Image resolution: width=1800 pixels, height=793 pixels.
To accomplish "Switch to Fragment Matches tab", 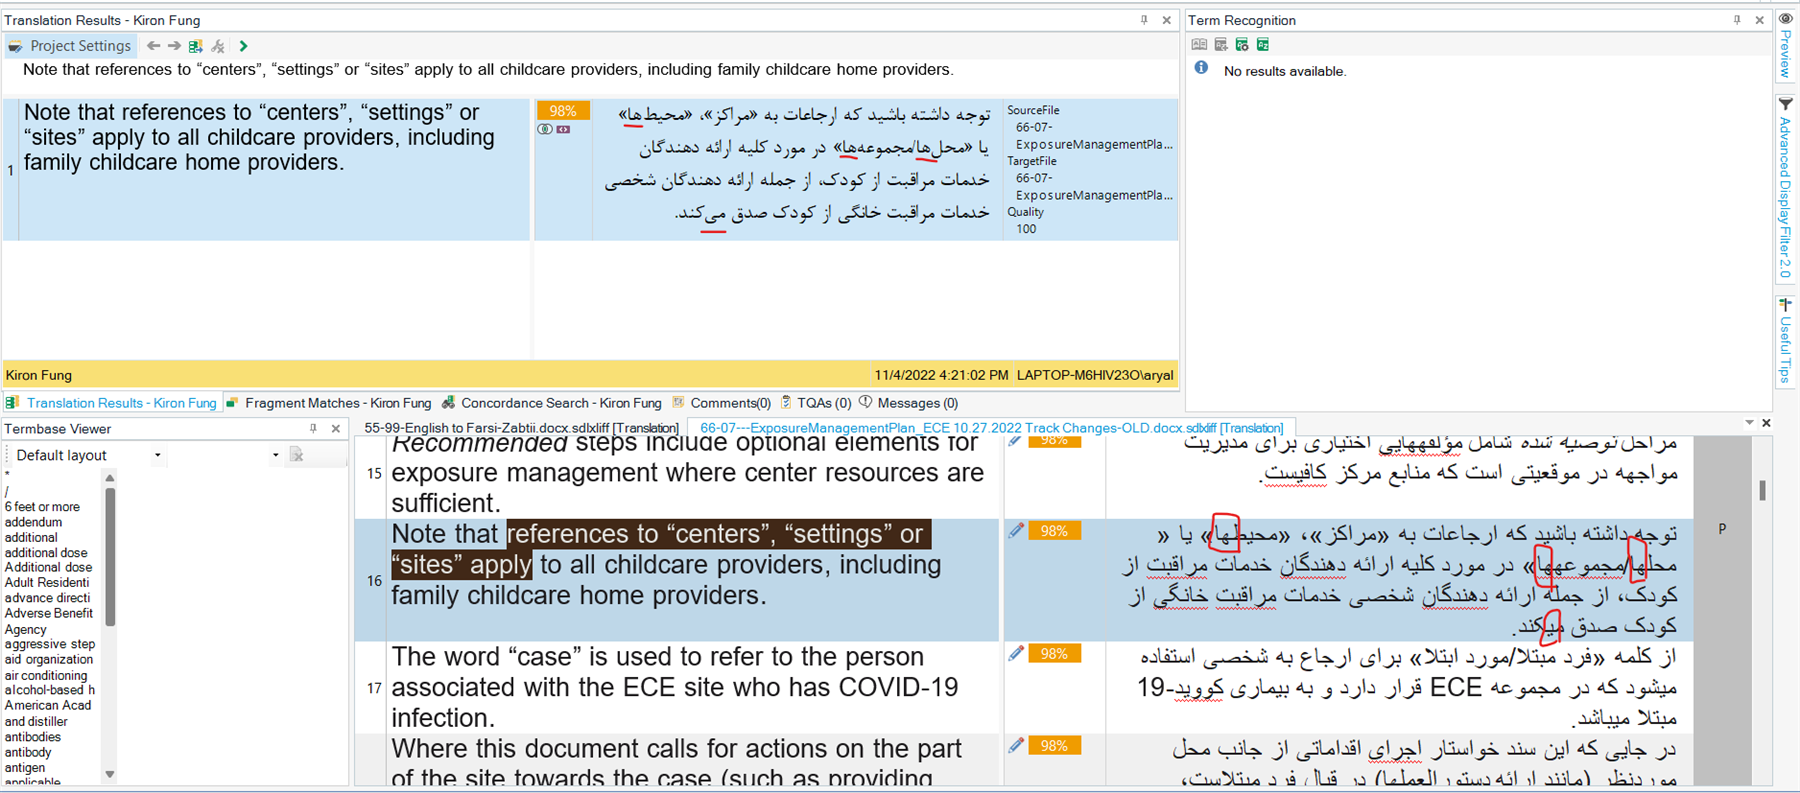I will (x=329, y=403).
